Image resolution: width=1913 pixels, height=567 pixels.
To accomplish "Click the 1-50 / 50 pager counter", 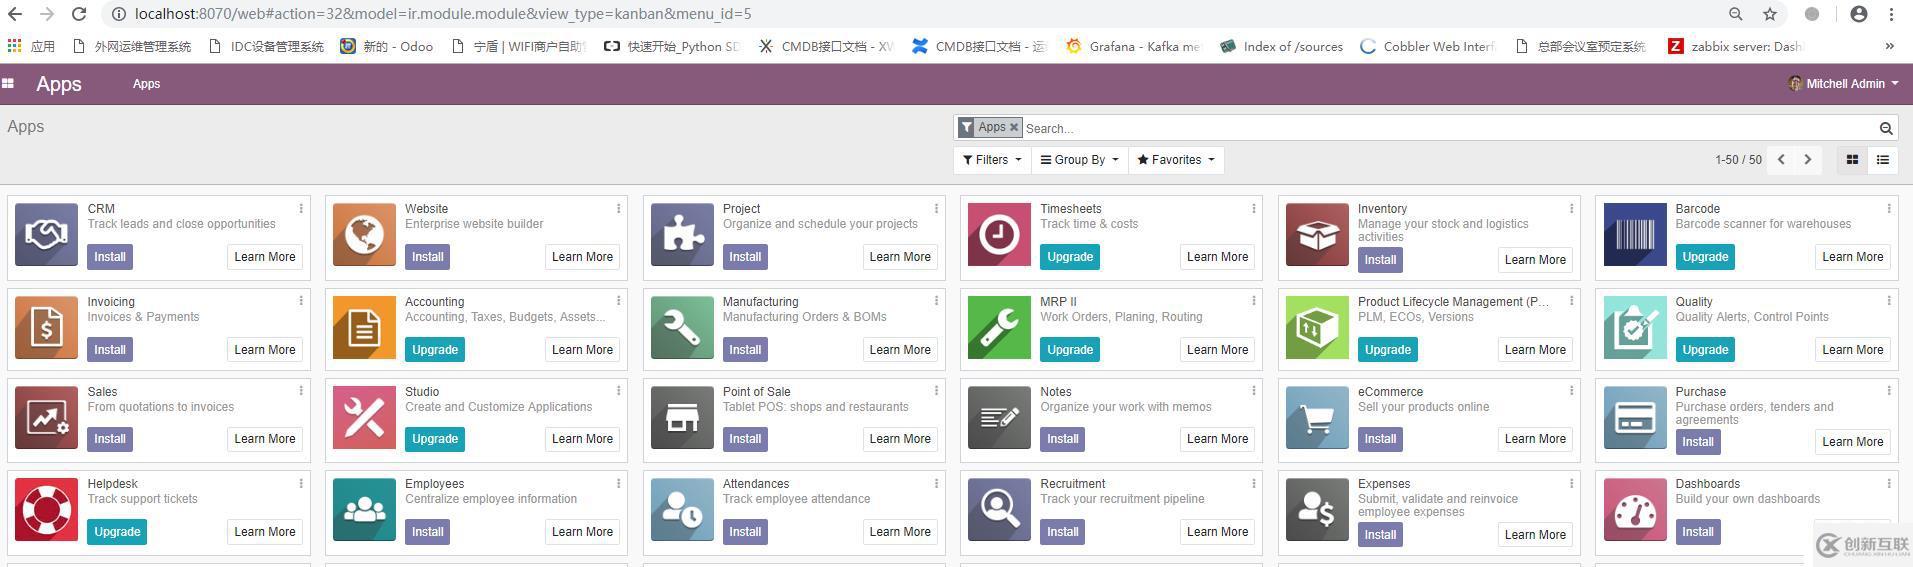I will coord(1738,160).
